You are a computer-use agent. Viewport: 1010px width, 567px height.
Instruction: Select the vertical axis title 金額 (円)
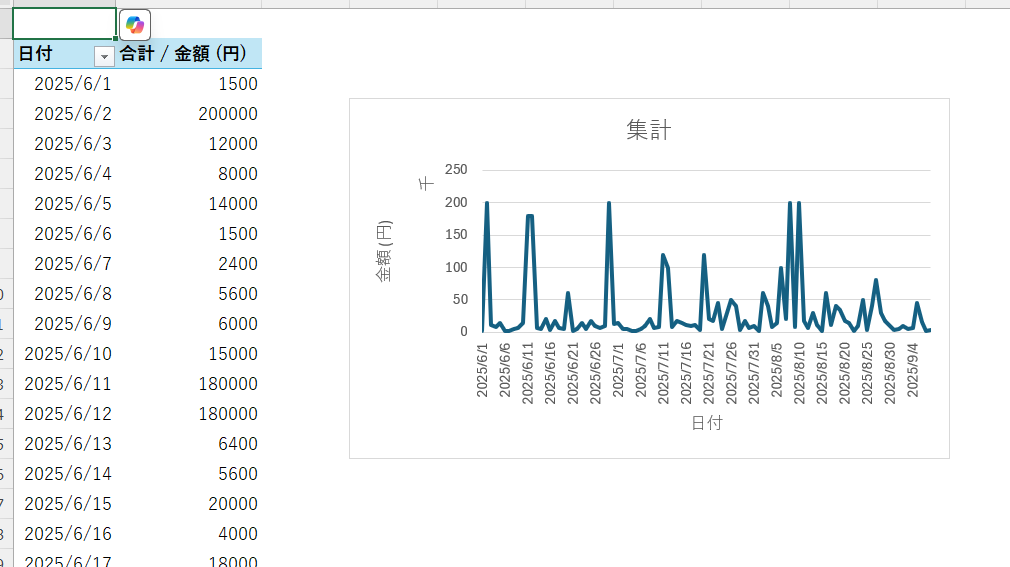[x=384, y=251]
